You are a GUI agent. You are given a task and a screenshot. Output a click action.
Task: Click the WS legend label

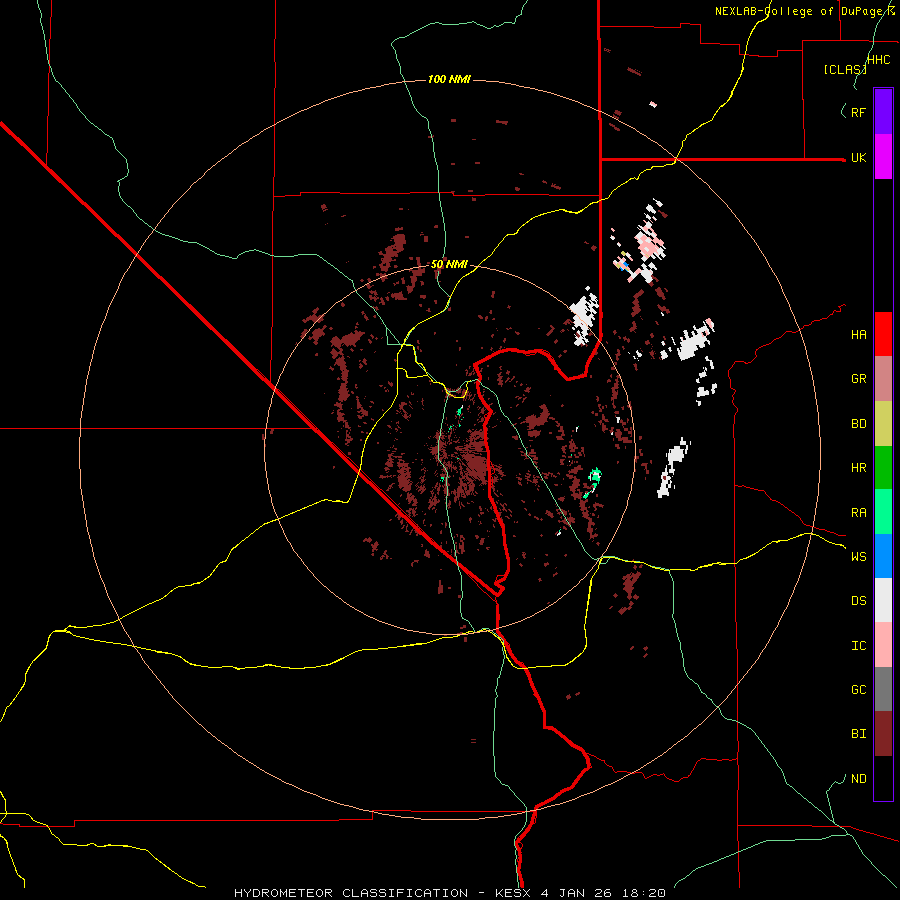[x=858, y=557]
